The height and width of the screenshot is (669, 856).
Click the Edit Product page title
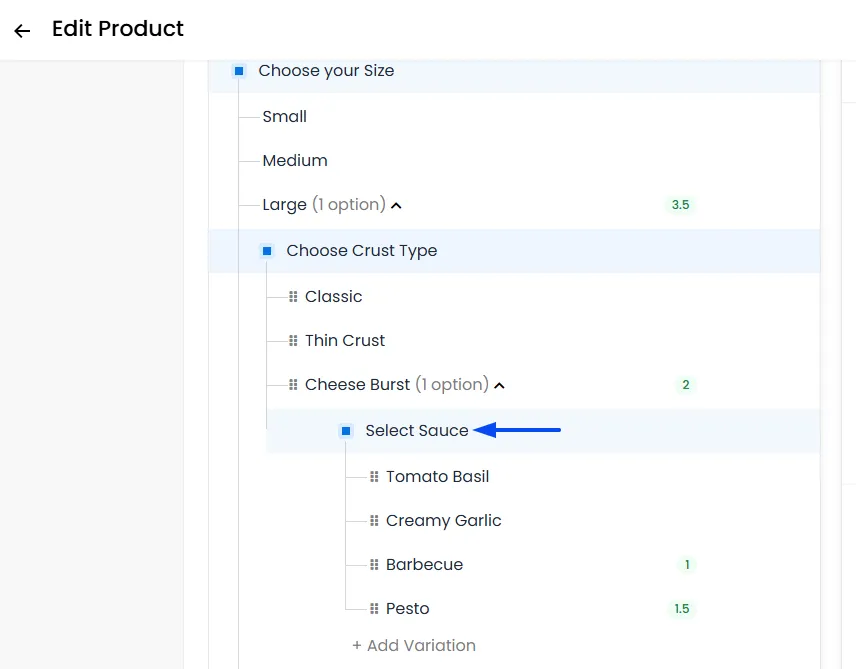[118, 28]
